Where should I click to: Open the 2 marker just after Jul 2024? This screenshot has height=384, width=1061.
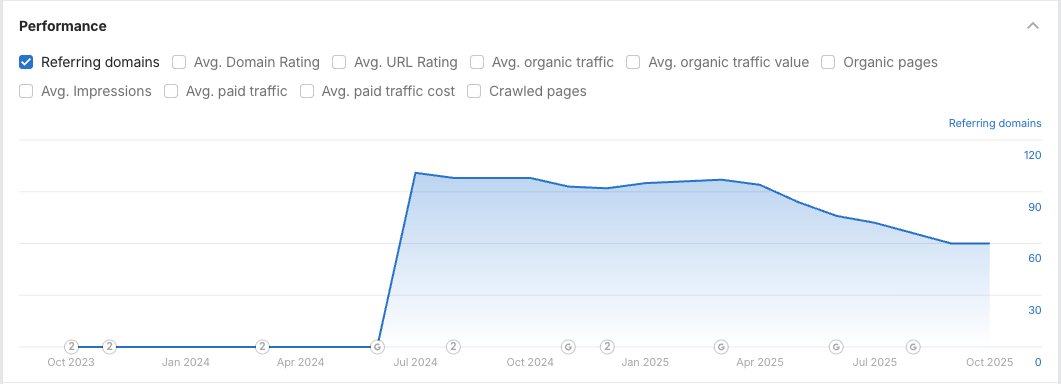(453, 347)
